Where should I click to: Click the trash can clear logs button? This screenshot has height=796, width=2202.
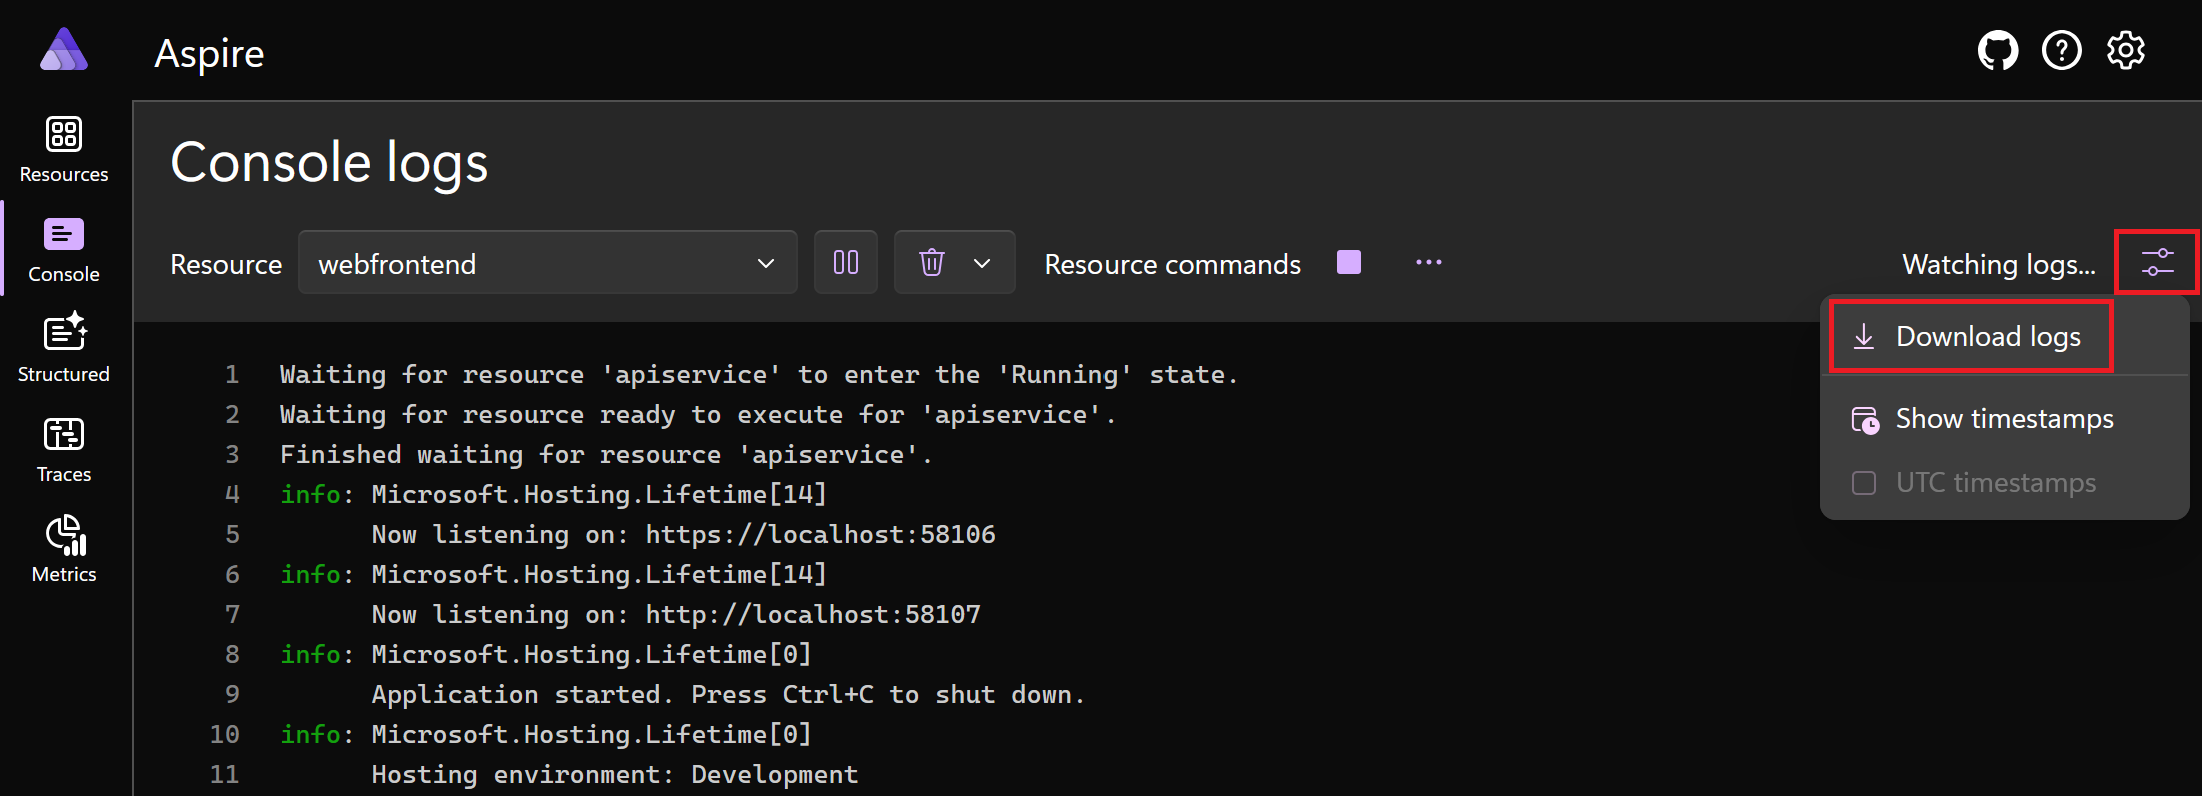point(932,263)
